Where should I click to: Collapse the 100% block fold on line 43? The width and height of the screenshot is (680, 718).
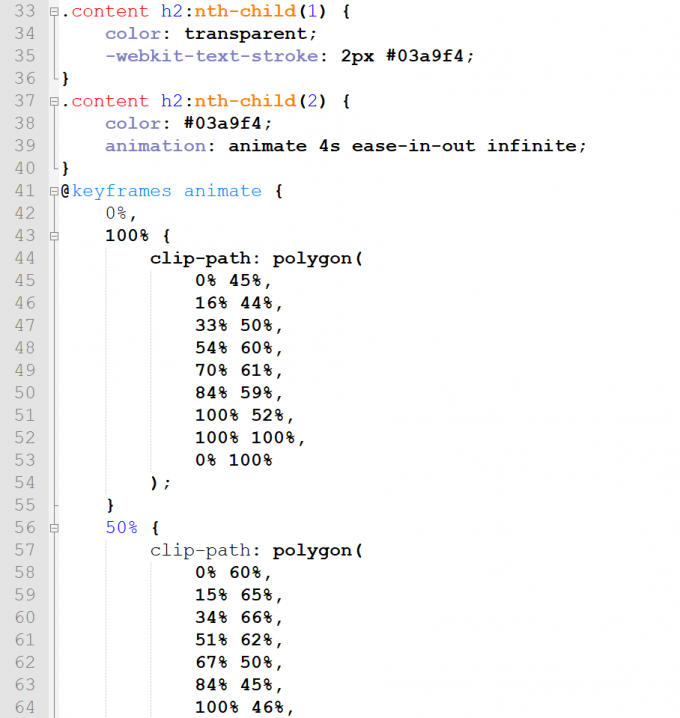pyautogui.click(x=54, y=236)
